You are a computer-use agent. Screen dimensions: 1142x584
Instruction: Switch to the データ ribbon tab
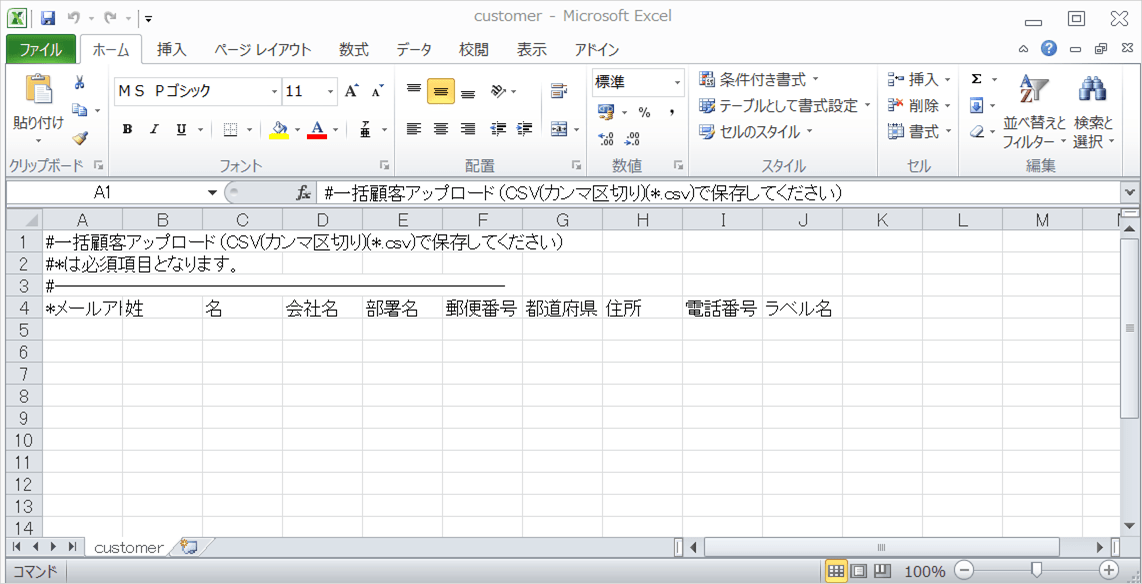[x=414, y=48]
